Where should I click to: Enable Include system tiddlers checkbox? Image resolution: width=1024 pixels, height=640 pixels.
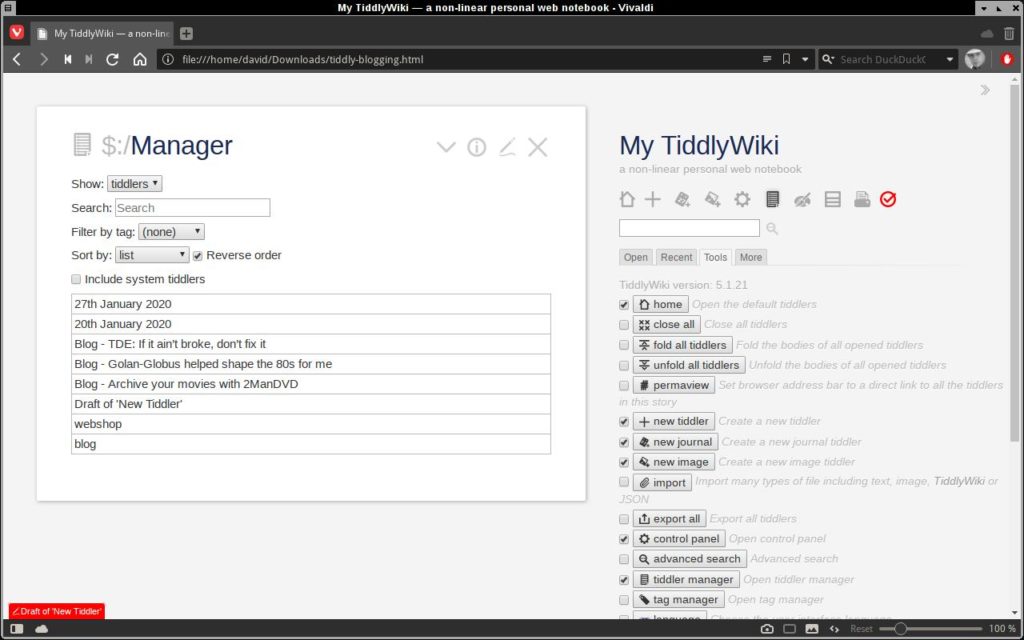pyautogui.click(x=76, y=280)
